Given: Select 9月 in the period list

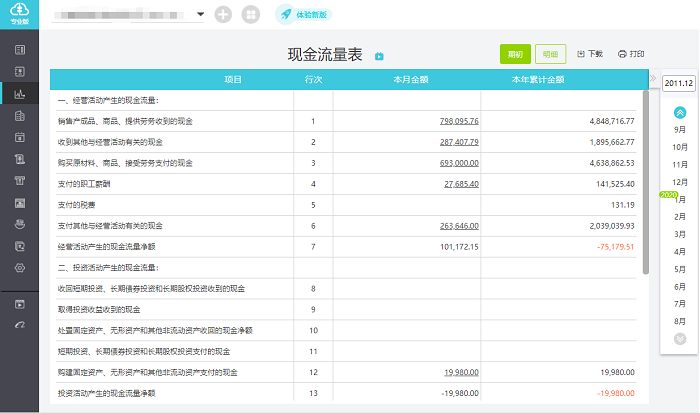Looking at the screenshot, I should [680, 130].
